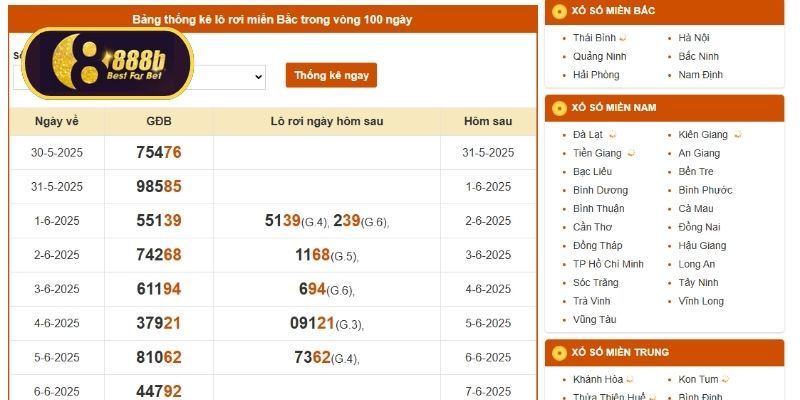Visit the Nam Định lottery link
This screenshot has width=800, height=400.
tap(700, 75)
